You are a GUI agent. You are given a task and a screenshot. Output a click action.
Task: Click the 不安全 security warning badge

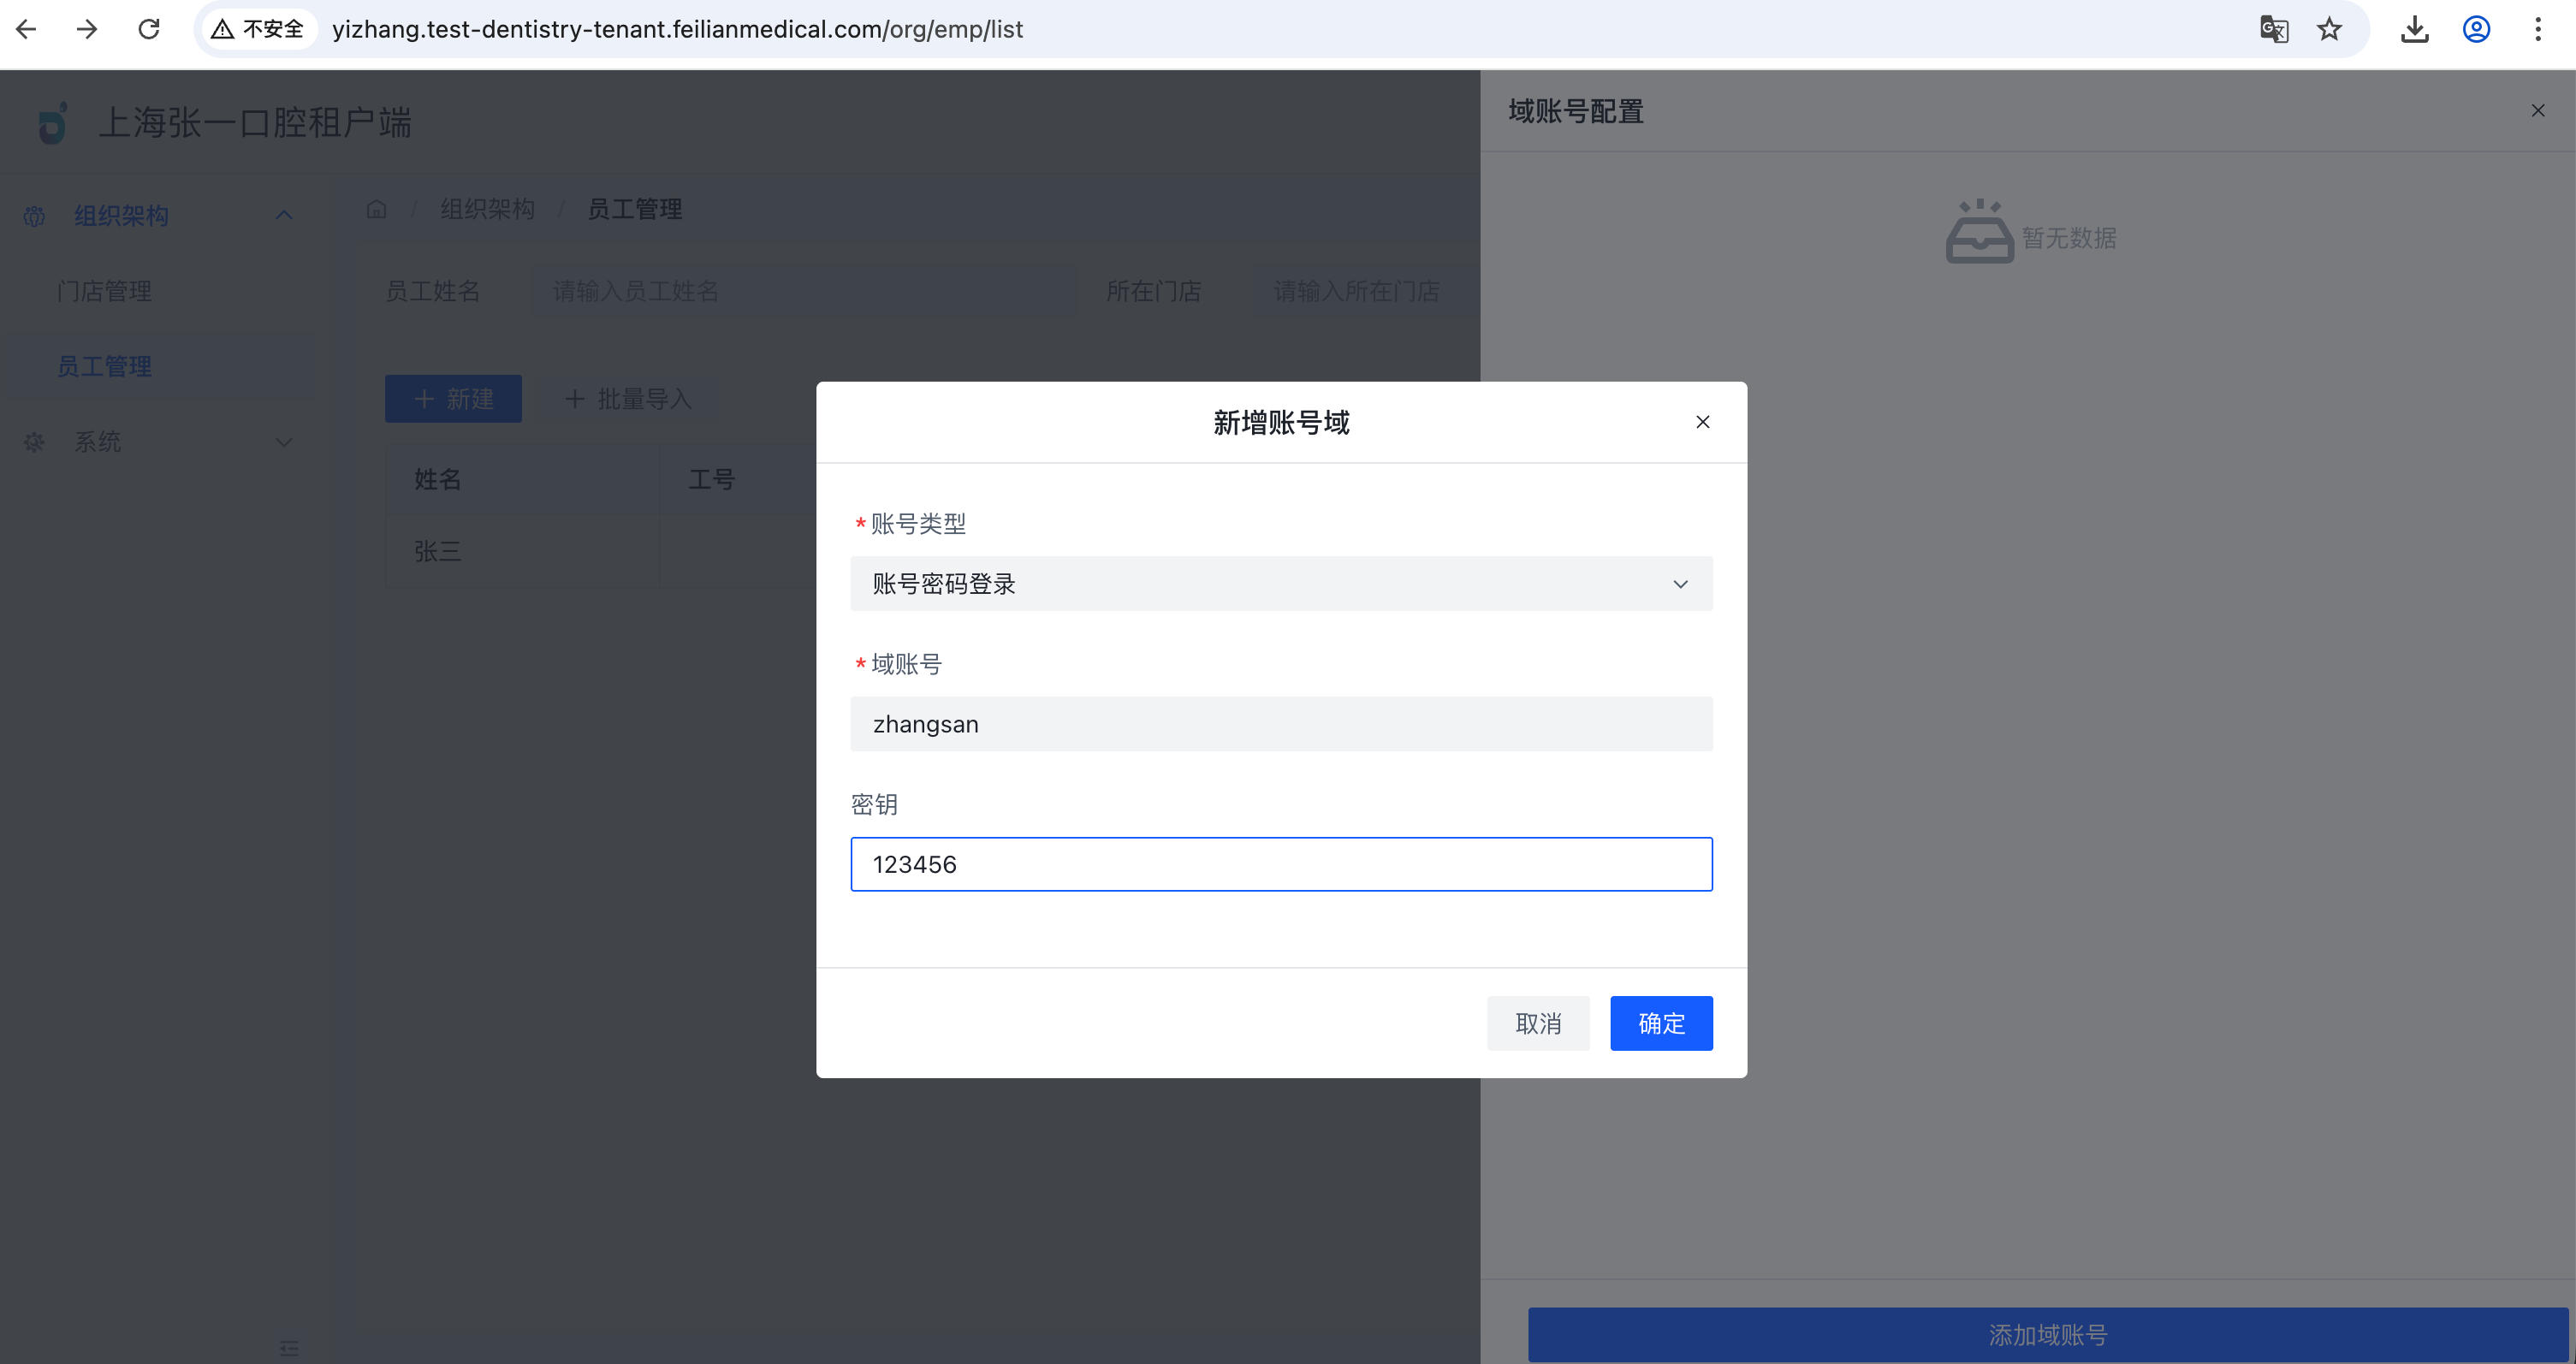(259, 29)
